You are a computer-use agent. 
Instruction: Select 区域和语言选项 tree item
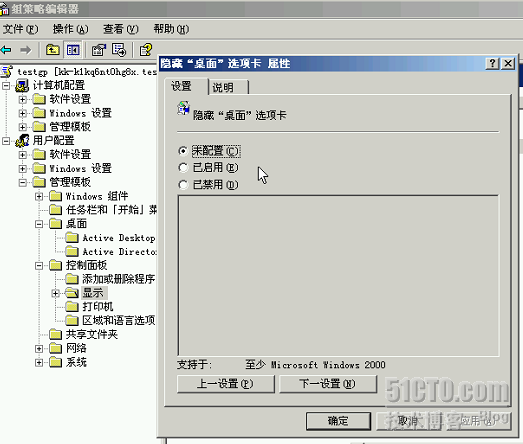[119, 320]
